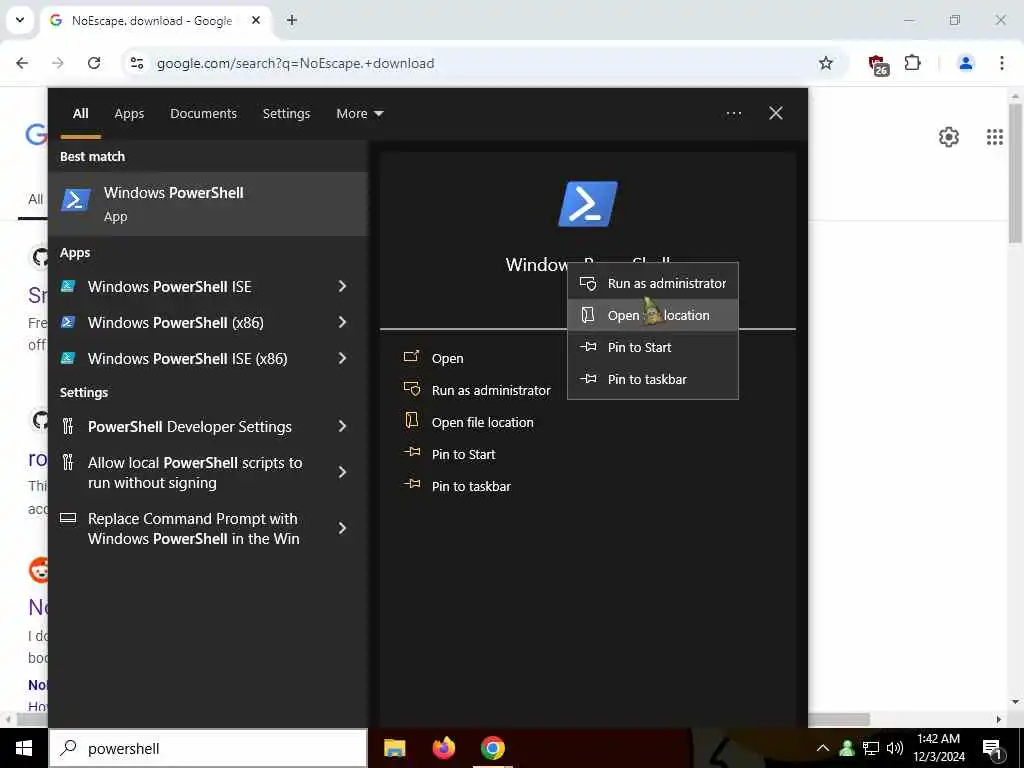Click Pin to taskbar in preview pane

point(456,486)
